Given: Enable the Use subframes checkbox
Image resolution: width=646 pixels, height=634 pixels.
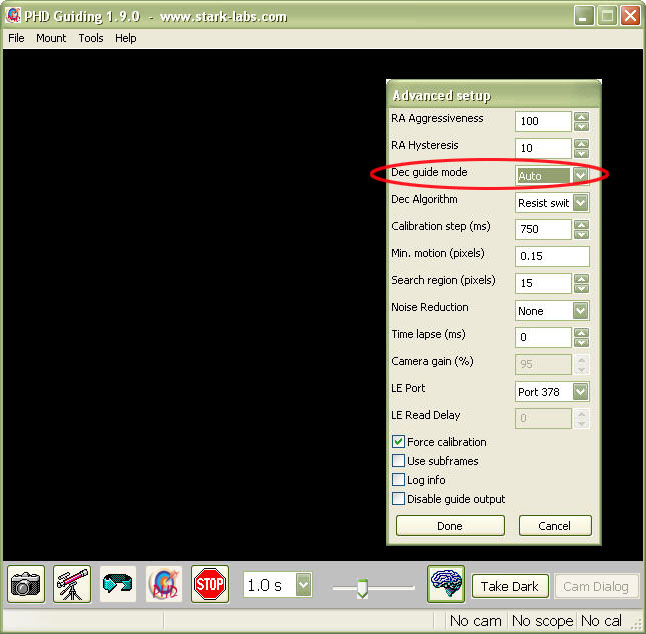Looking at the screenshot, I should (x=398, y=461).
